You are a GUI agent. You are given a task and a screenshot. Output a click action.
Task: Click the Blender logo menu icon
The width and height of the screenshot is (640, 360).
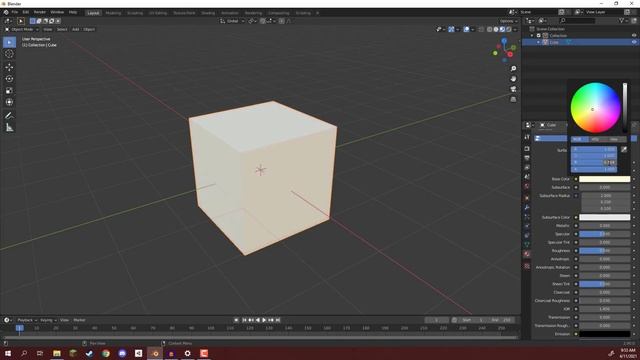(x=6, y=12)
